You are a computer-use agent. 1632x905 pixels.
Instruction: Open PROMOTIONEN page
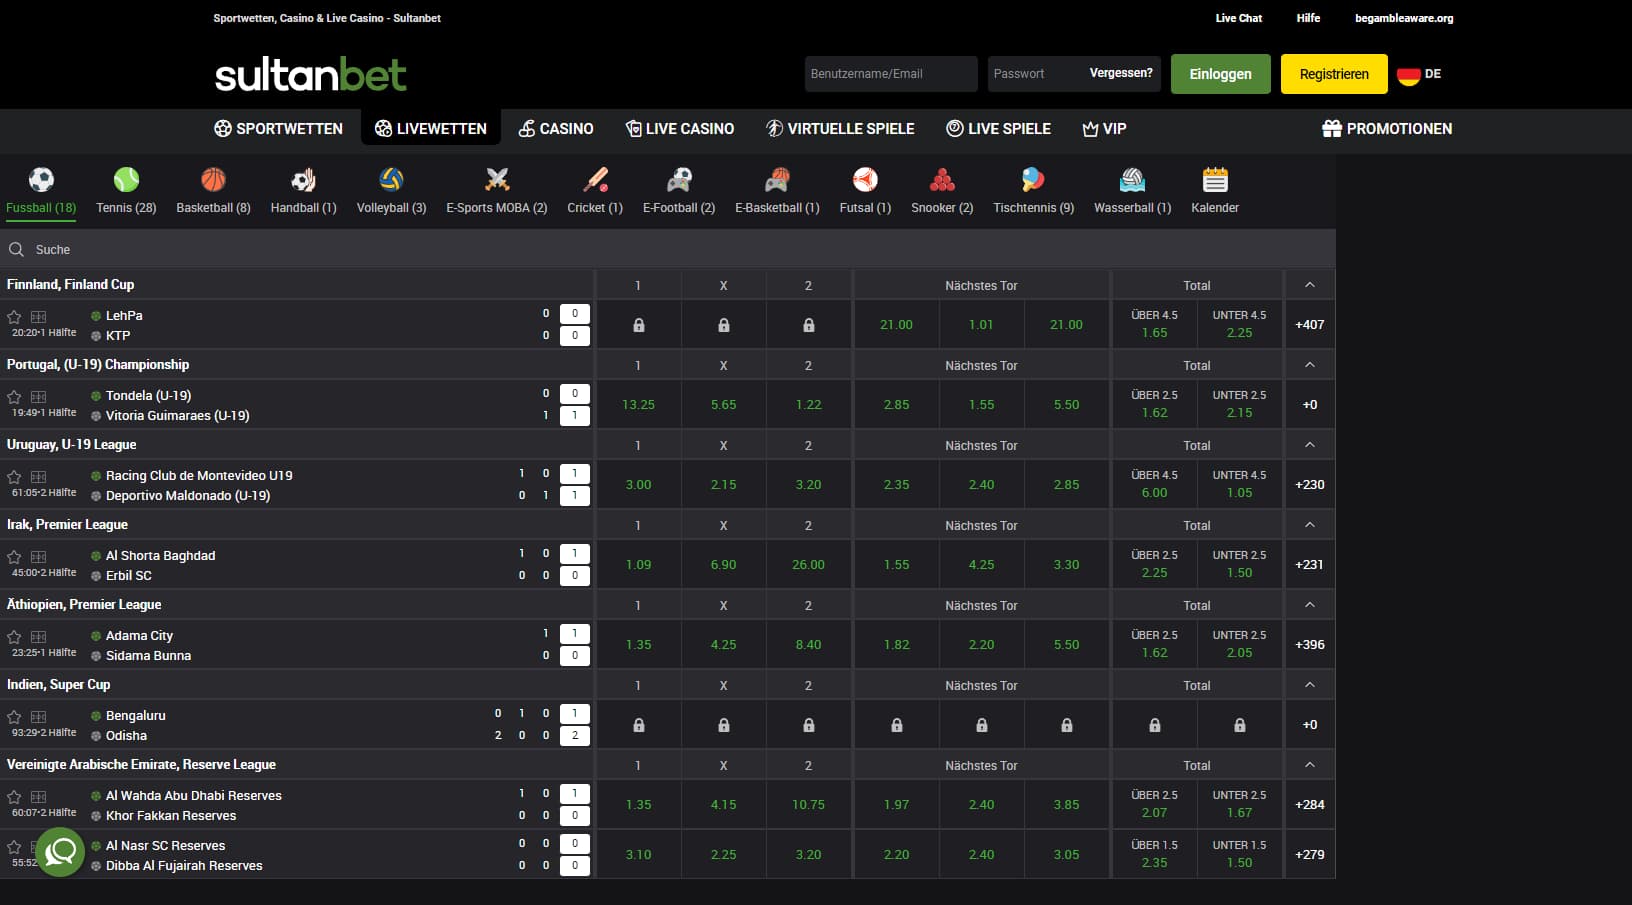[x=1387, y=129]
